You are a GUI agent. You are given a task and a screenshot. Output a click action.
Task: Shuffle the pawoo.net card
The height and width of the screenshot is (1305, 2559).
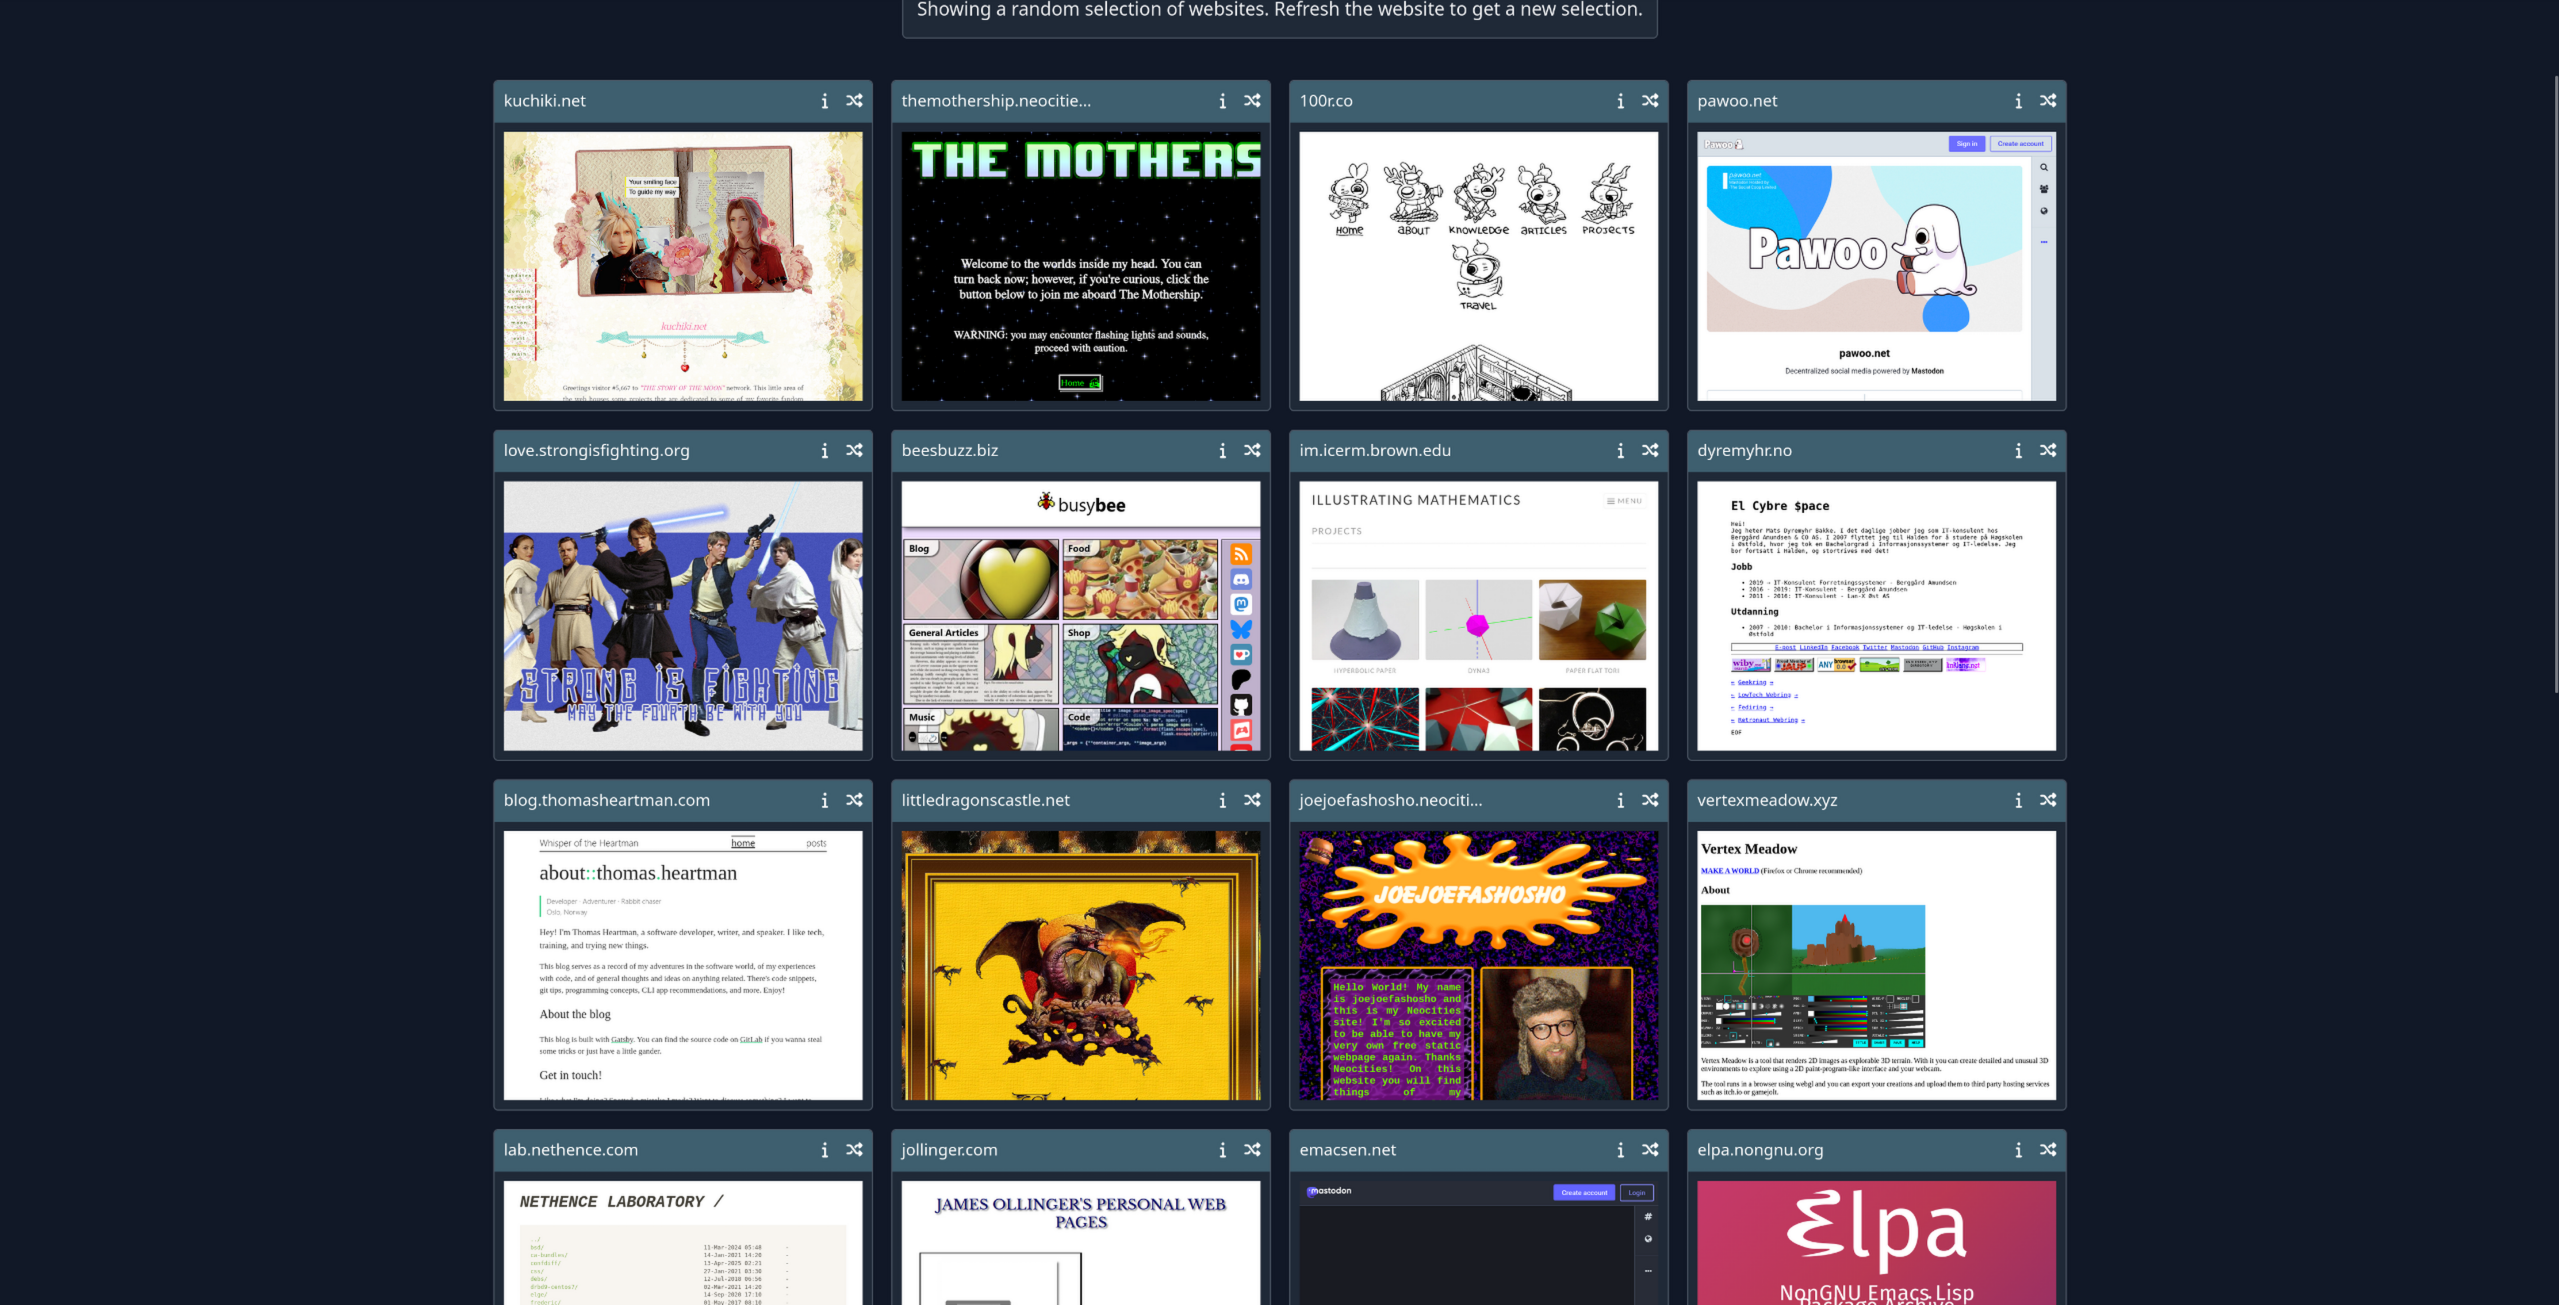[2048, 101]
